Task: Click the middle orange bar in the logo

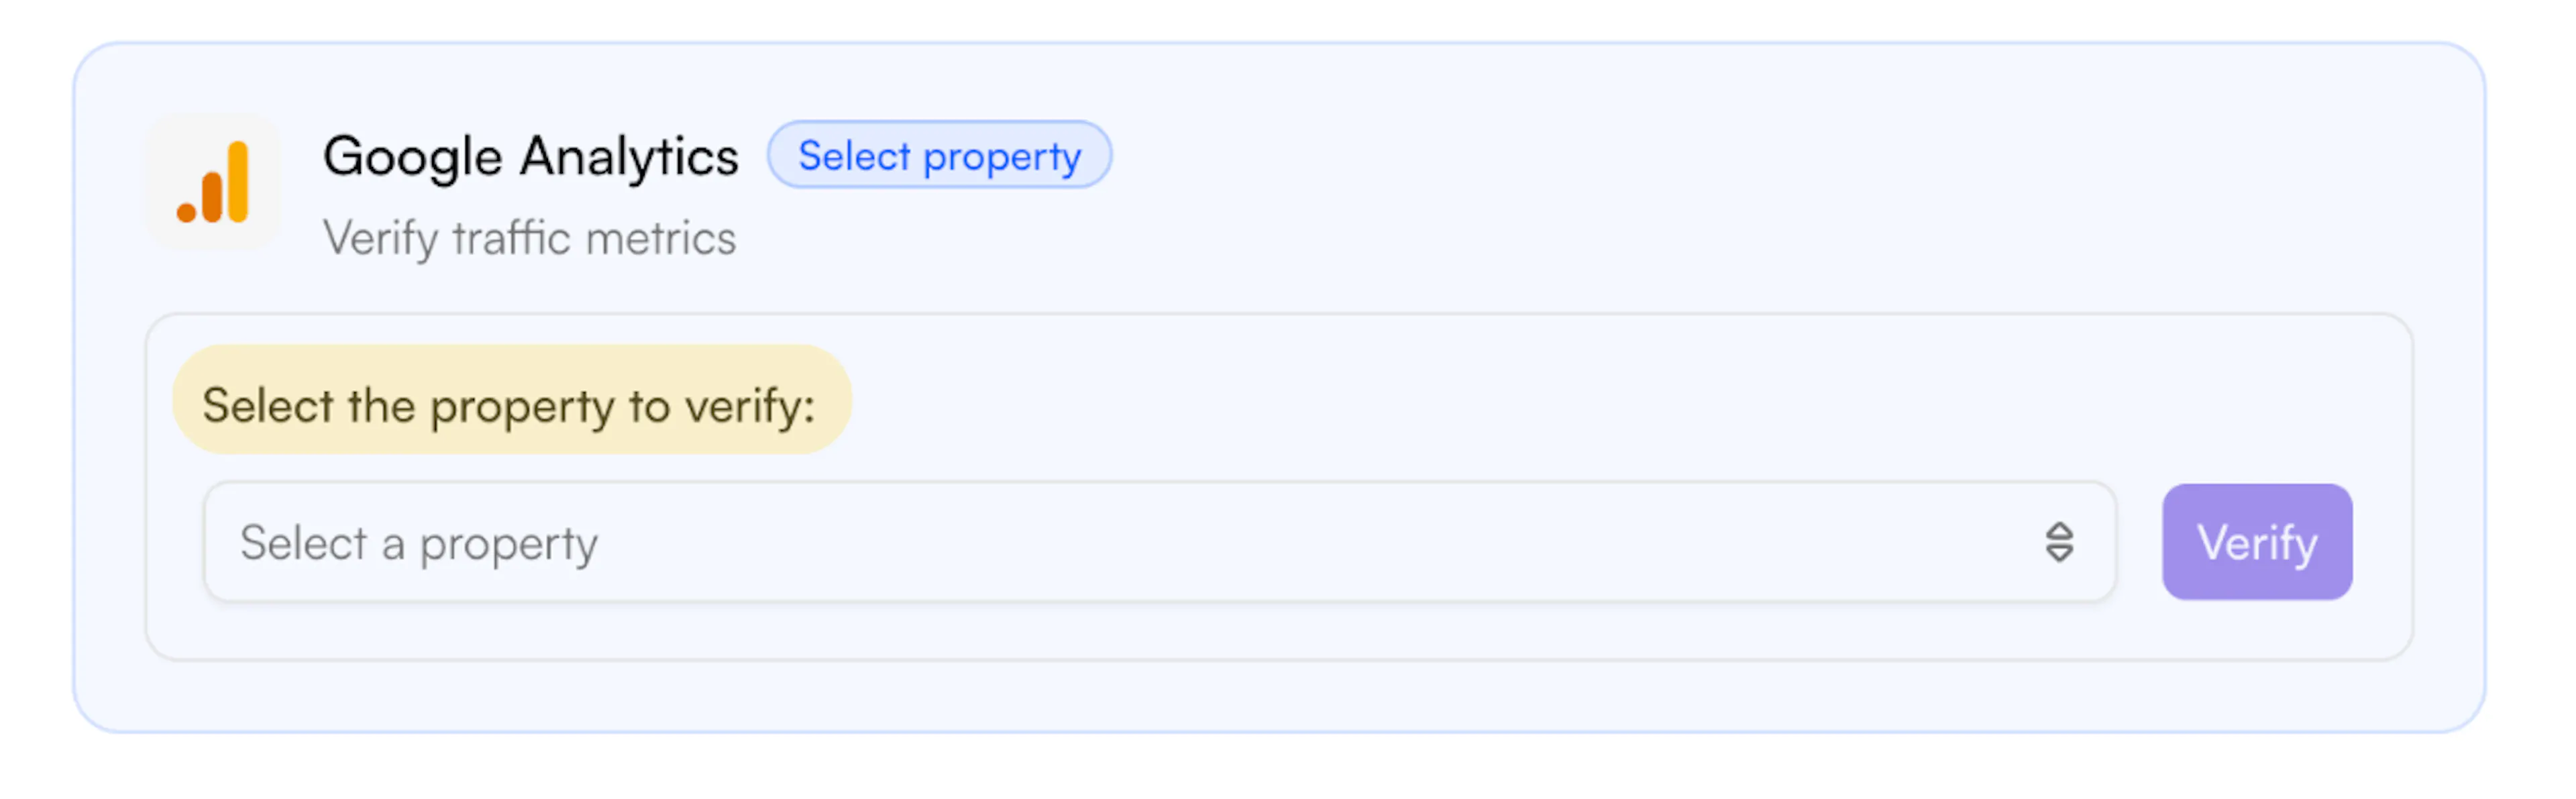Action: [212, 196]
